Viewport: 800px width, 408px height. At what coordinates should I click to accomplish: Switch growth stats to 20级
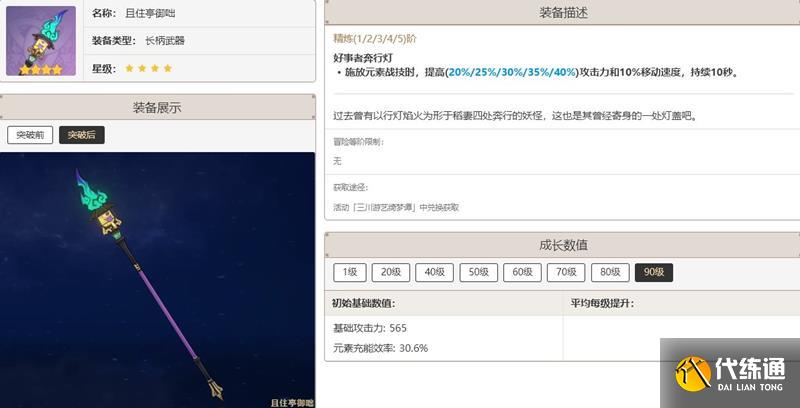pyautogui.click(x=391, y=272)
